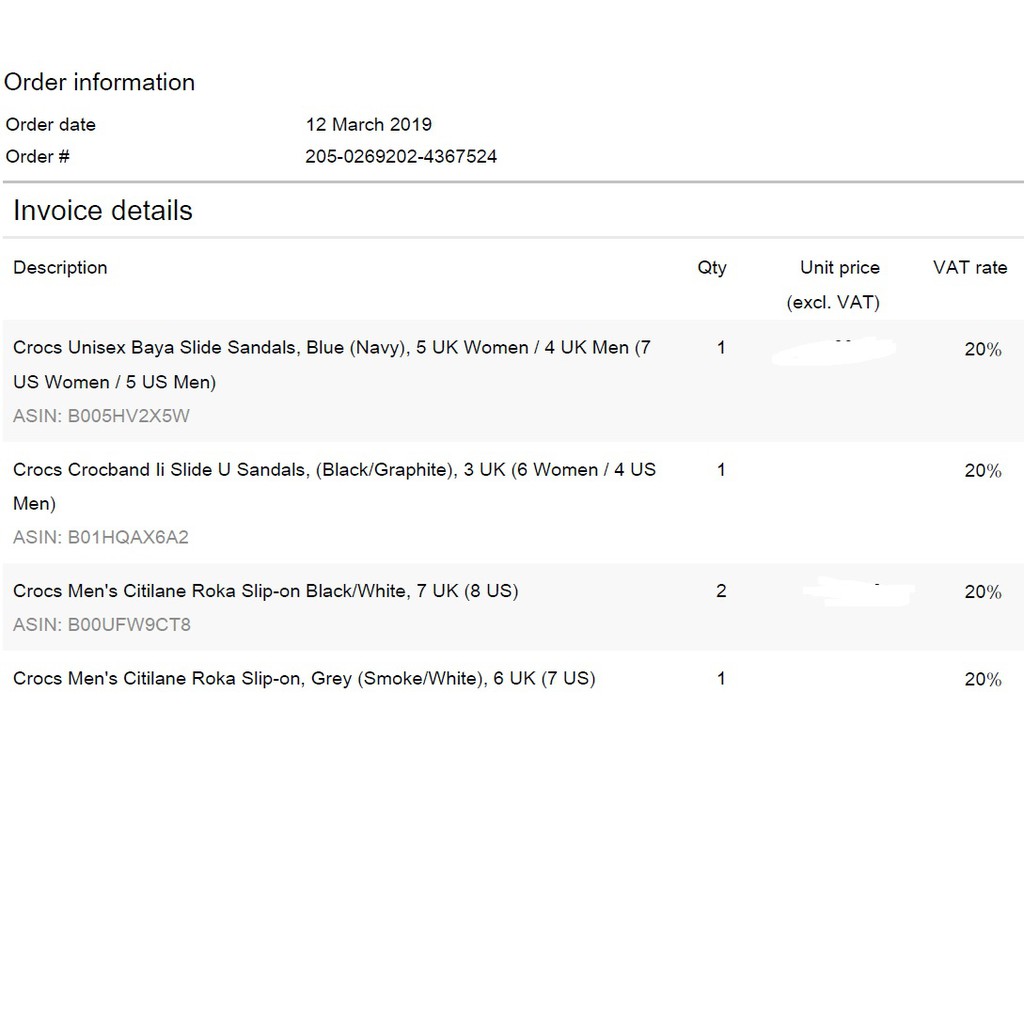
Task: Select order number 205-0269202-4367524
Action: 401,156
